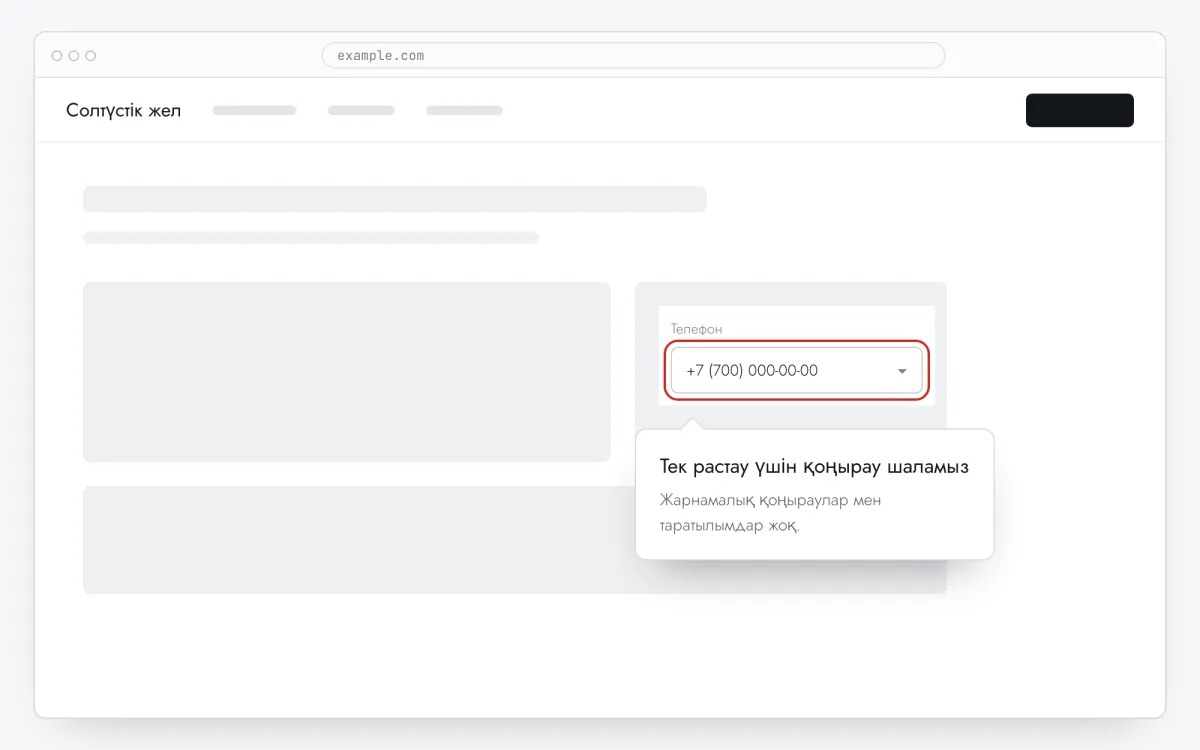Click the black button in the site header
This screenshot has height=750, width=1200.
pyautogui.click(x=1080, y=110)
